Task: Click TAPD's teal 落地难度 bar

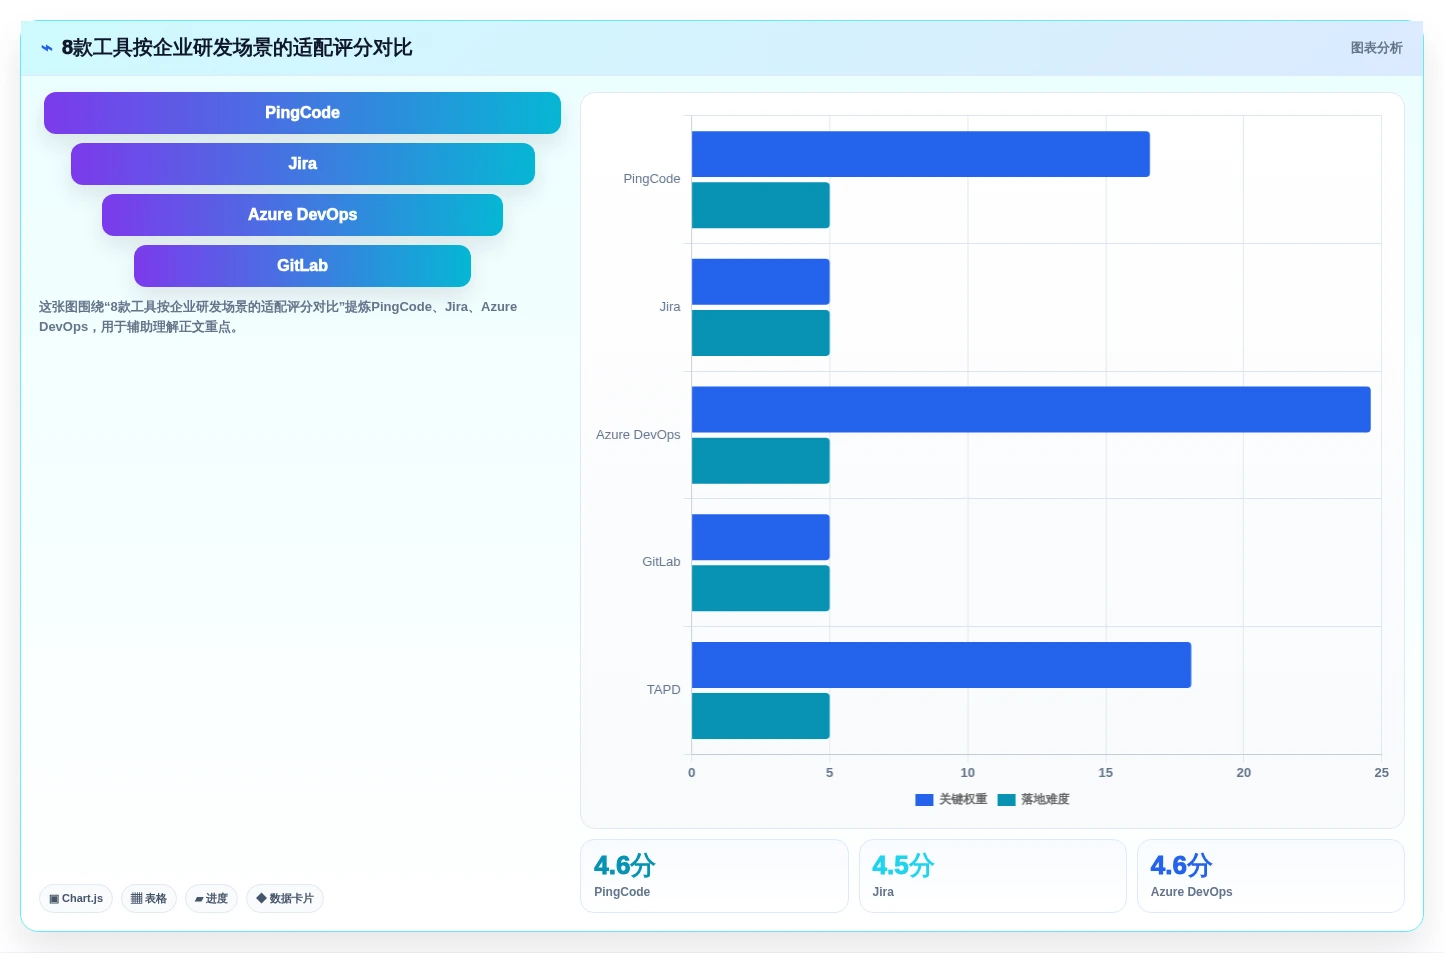Action: [x=761, y=716]
